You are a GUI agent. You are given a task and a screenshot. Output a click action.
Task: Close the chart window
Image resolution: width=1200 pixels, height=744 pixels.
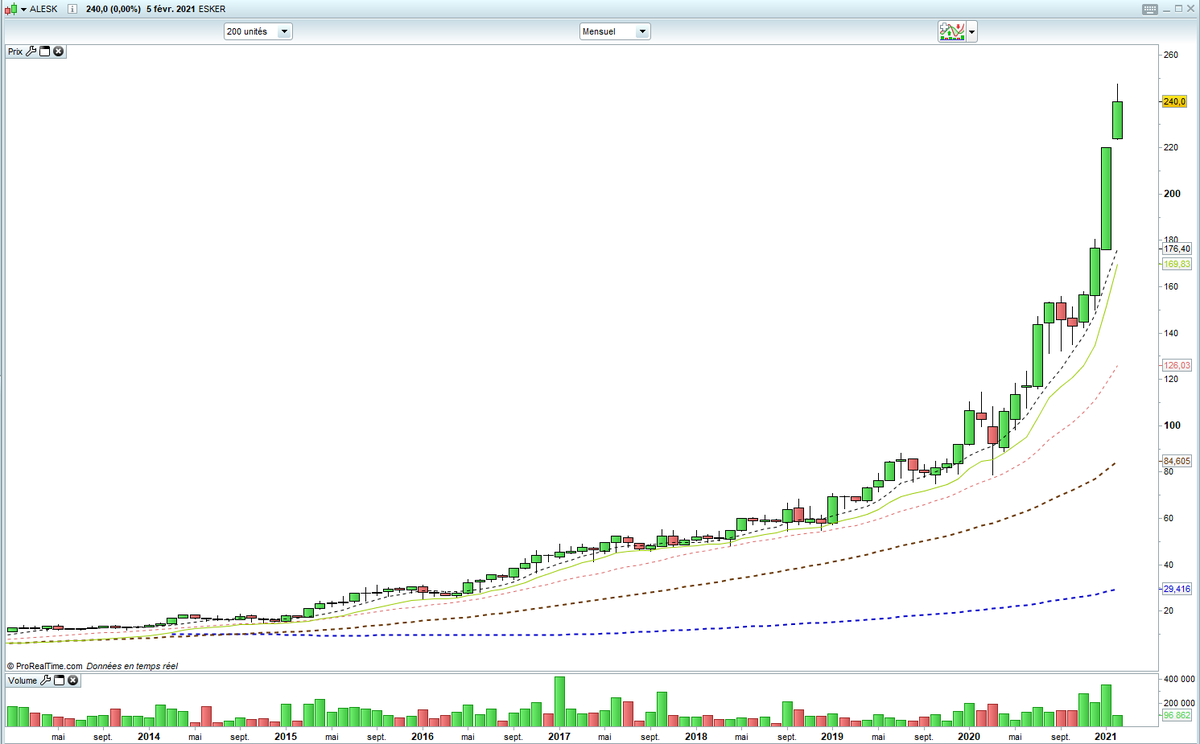click(x=1191, y=9)
